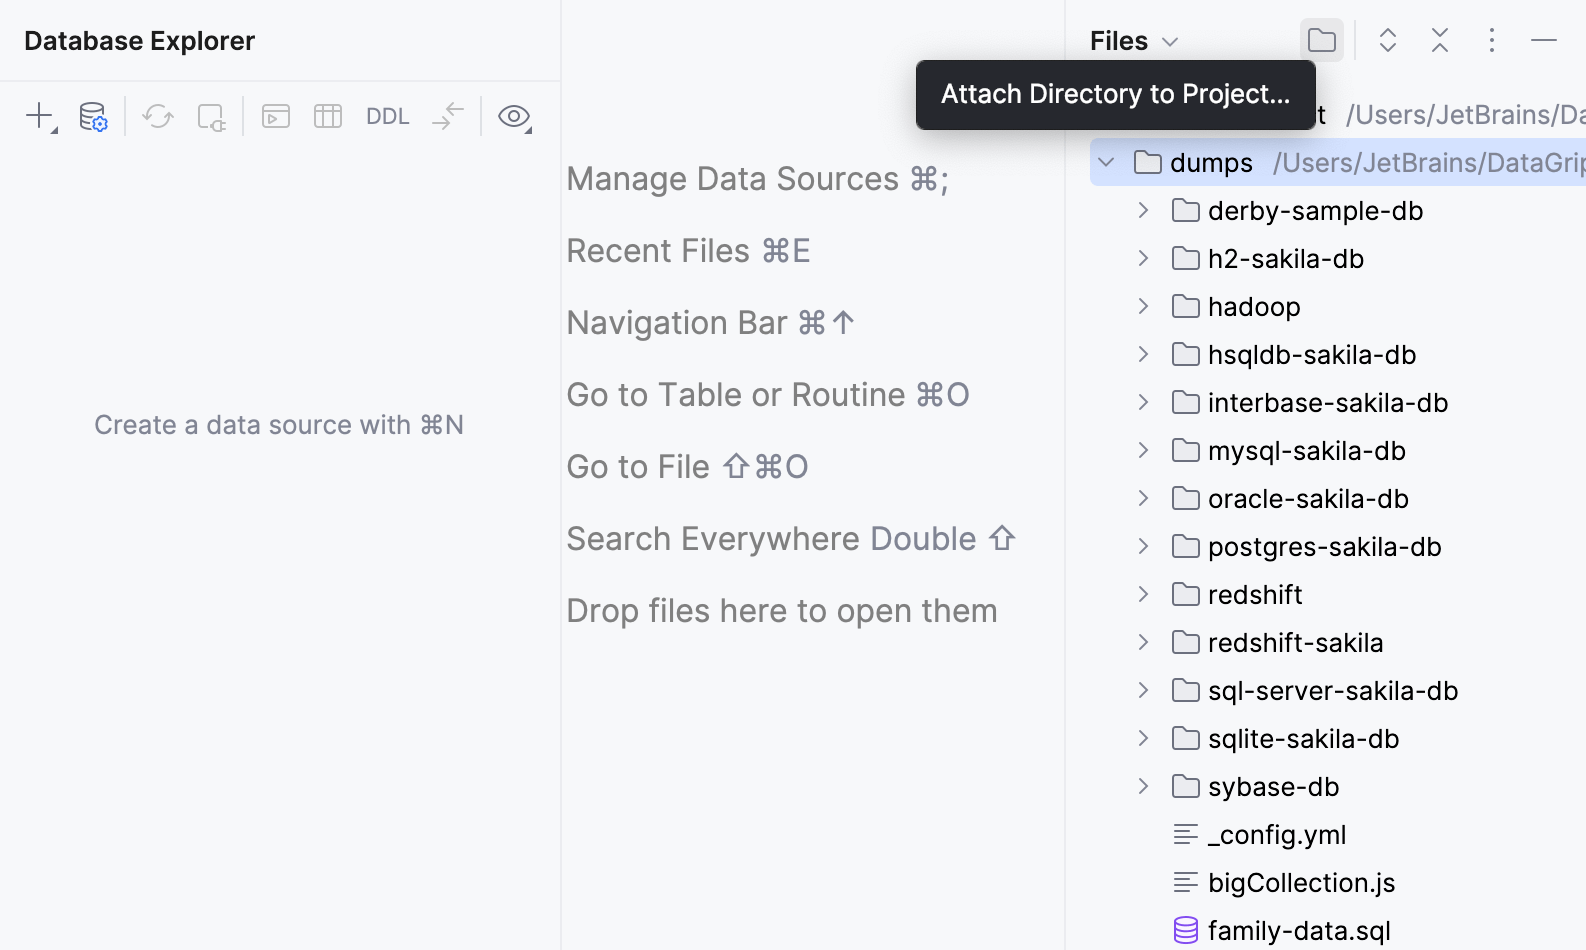Click the DDL toolbar button
The image size is (1586, 950).
388,116
